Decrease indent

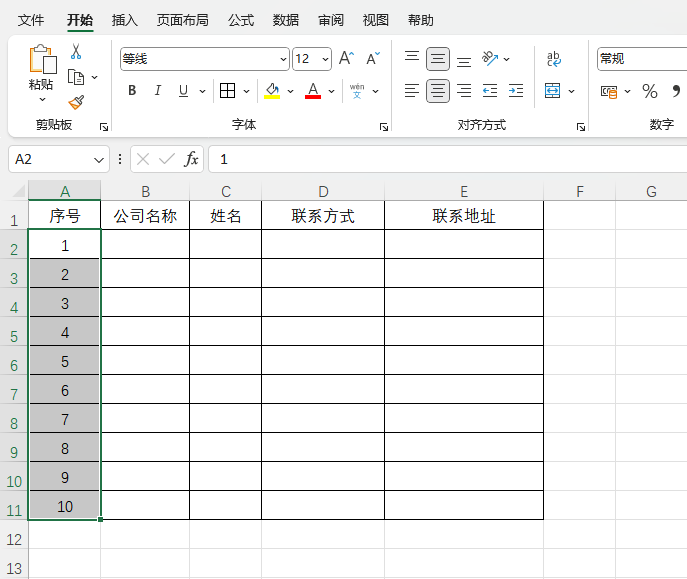490,91
